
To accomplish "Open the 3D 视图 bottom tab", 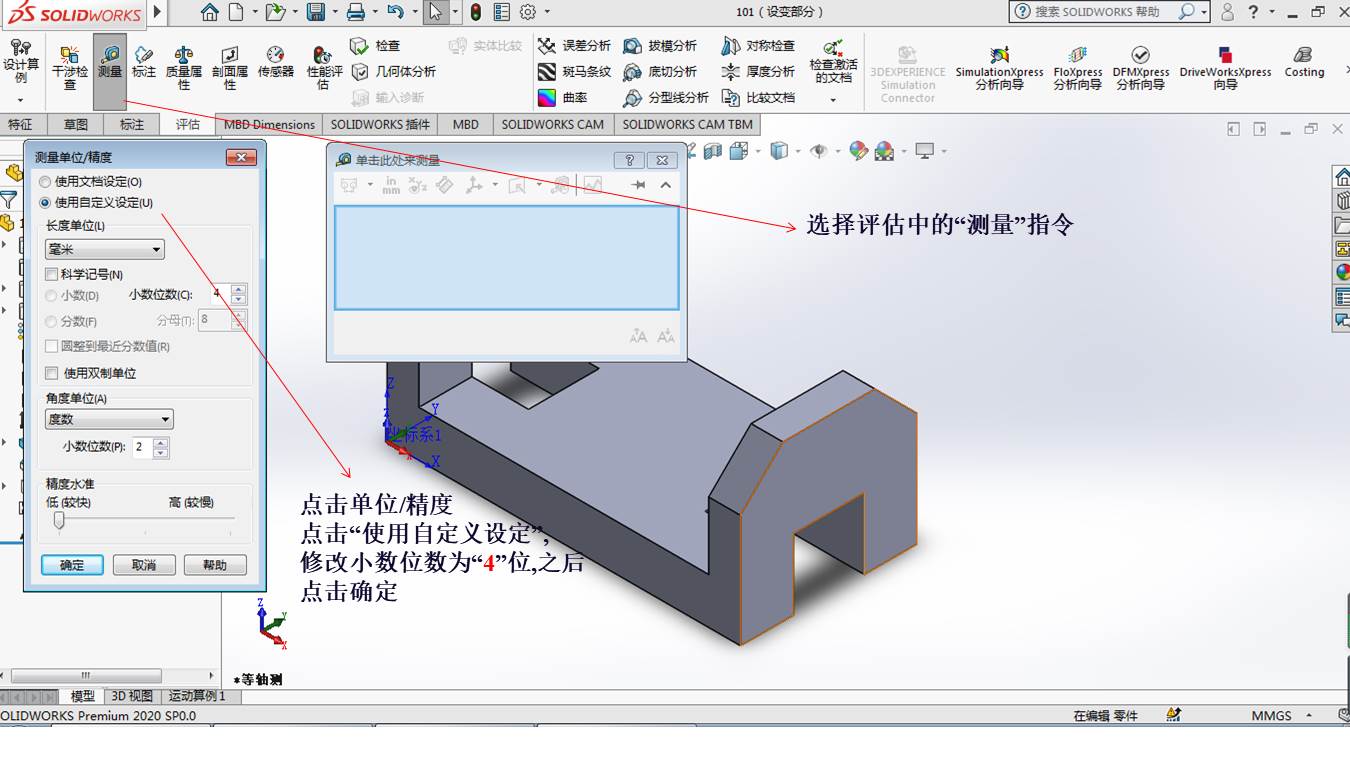I will (132, 696).
